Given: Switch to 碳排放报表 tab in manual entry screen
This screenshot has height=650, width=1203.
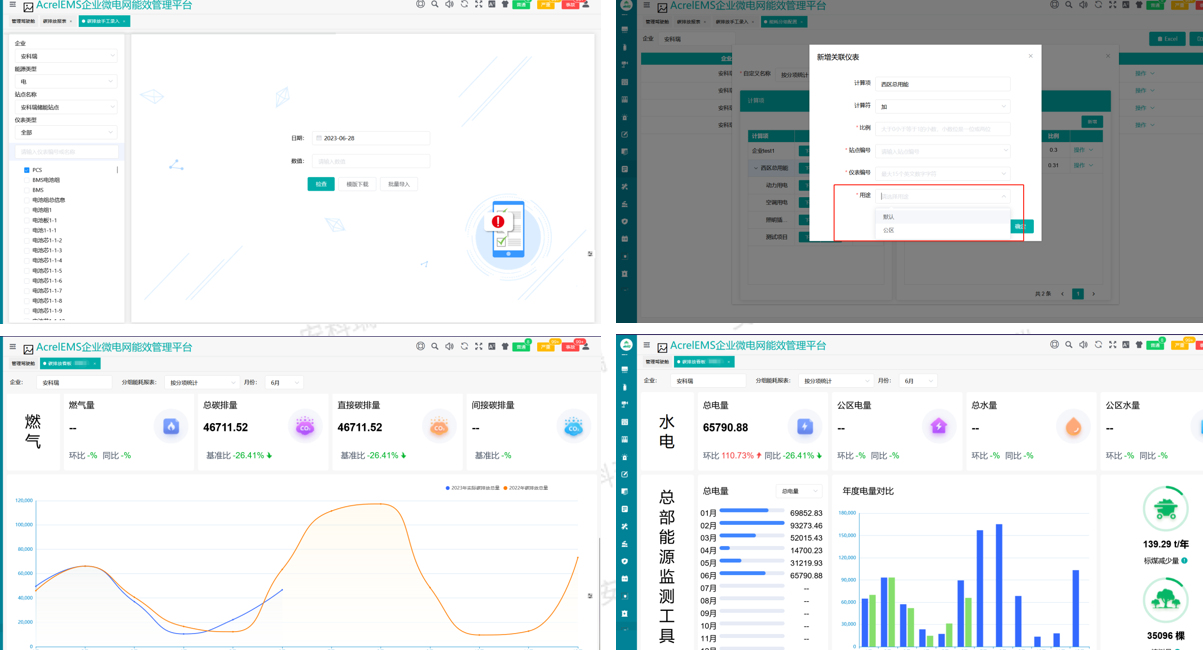Looking at the screenshot, I should pyautogui.click(x=56, y=21).
